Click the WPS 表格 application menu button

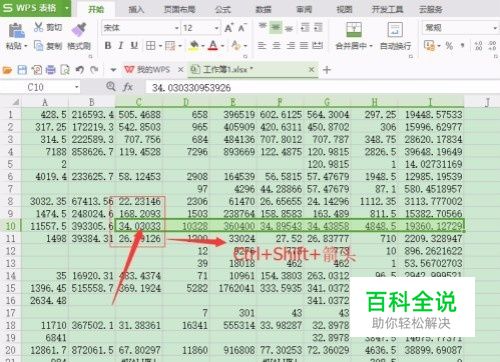click(35, 8)
